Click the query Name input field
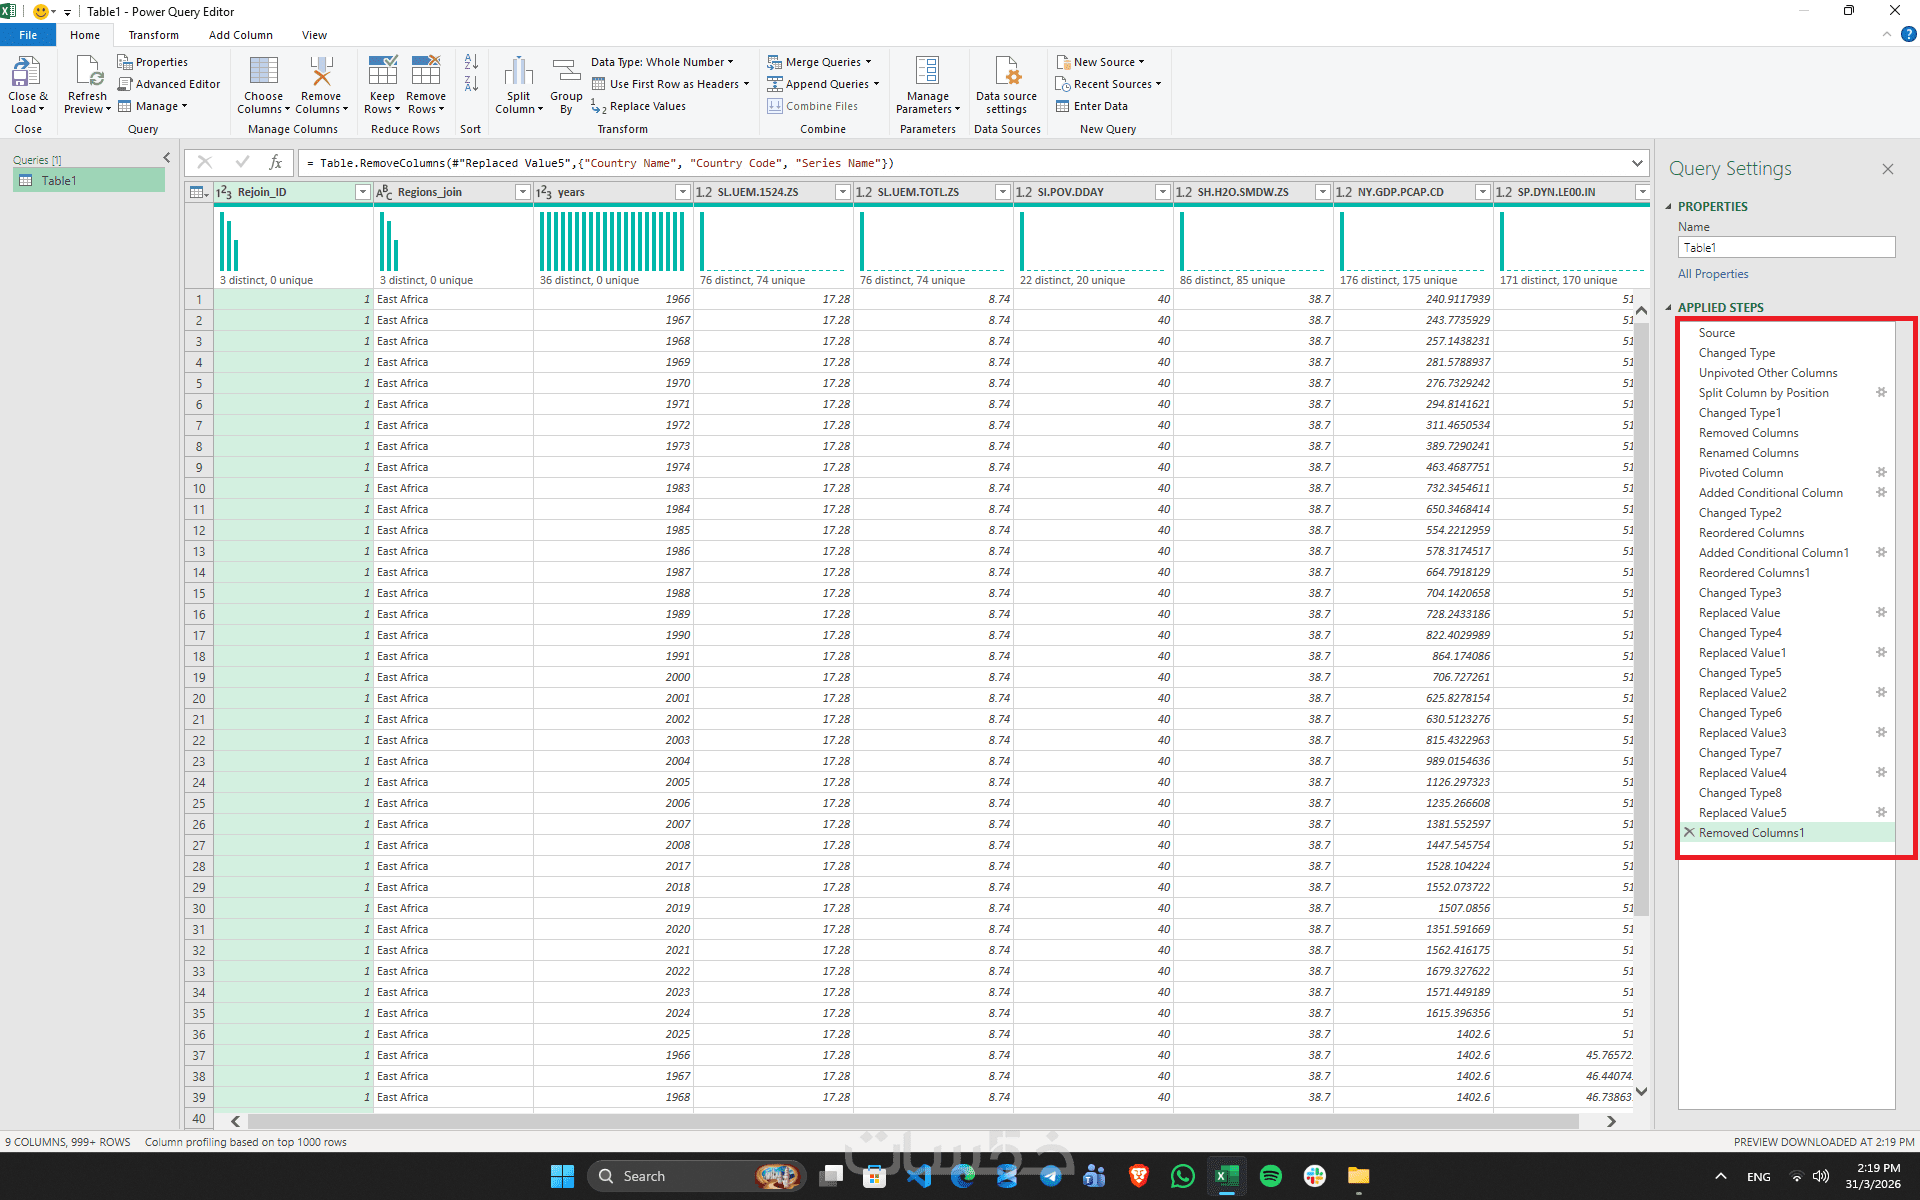 [1786, 247]
